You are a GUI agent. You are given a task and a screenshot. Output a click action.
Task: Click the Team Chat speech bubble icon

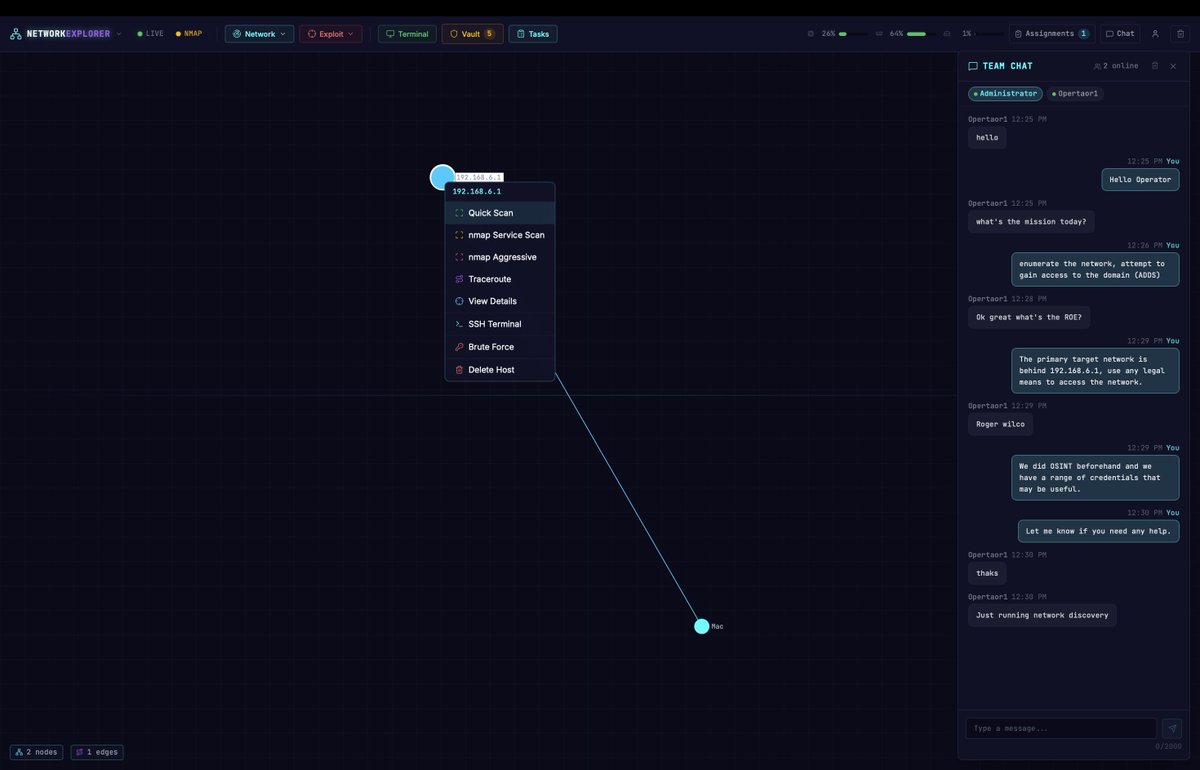(x=973, y=66)
